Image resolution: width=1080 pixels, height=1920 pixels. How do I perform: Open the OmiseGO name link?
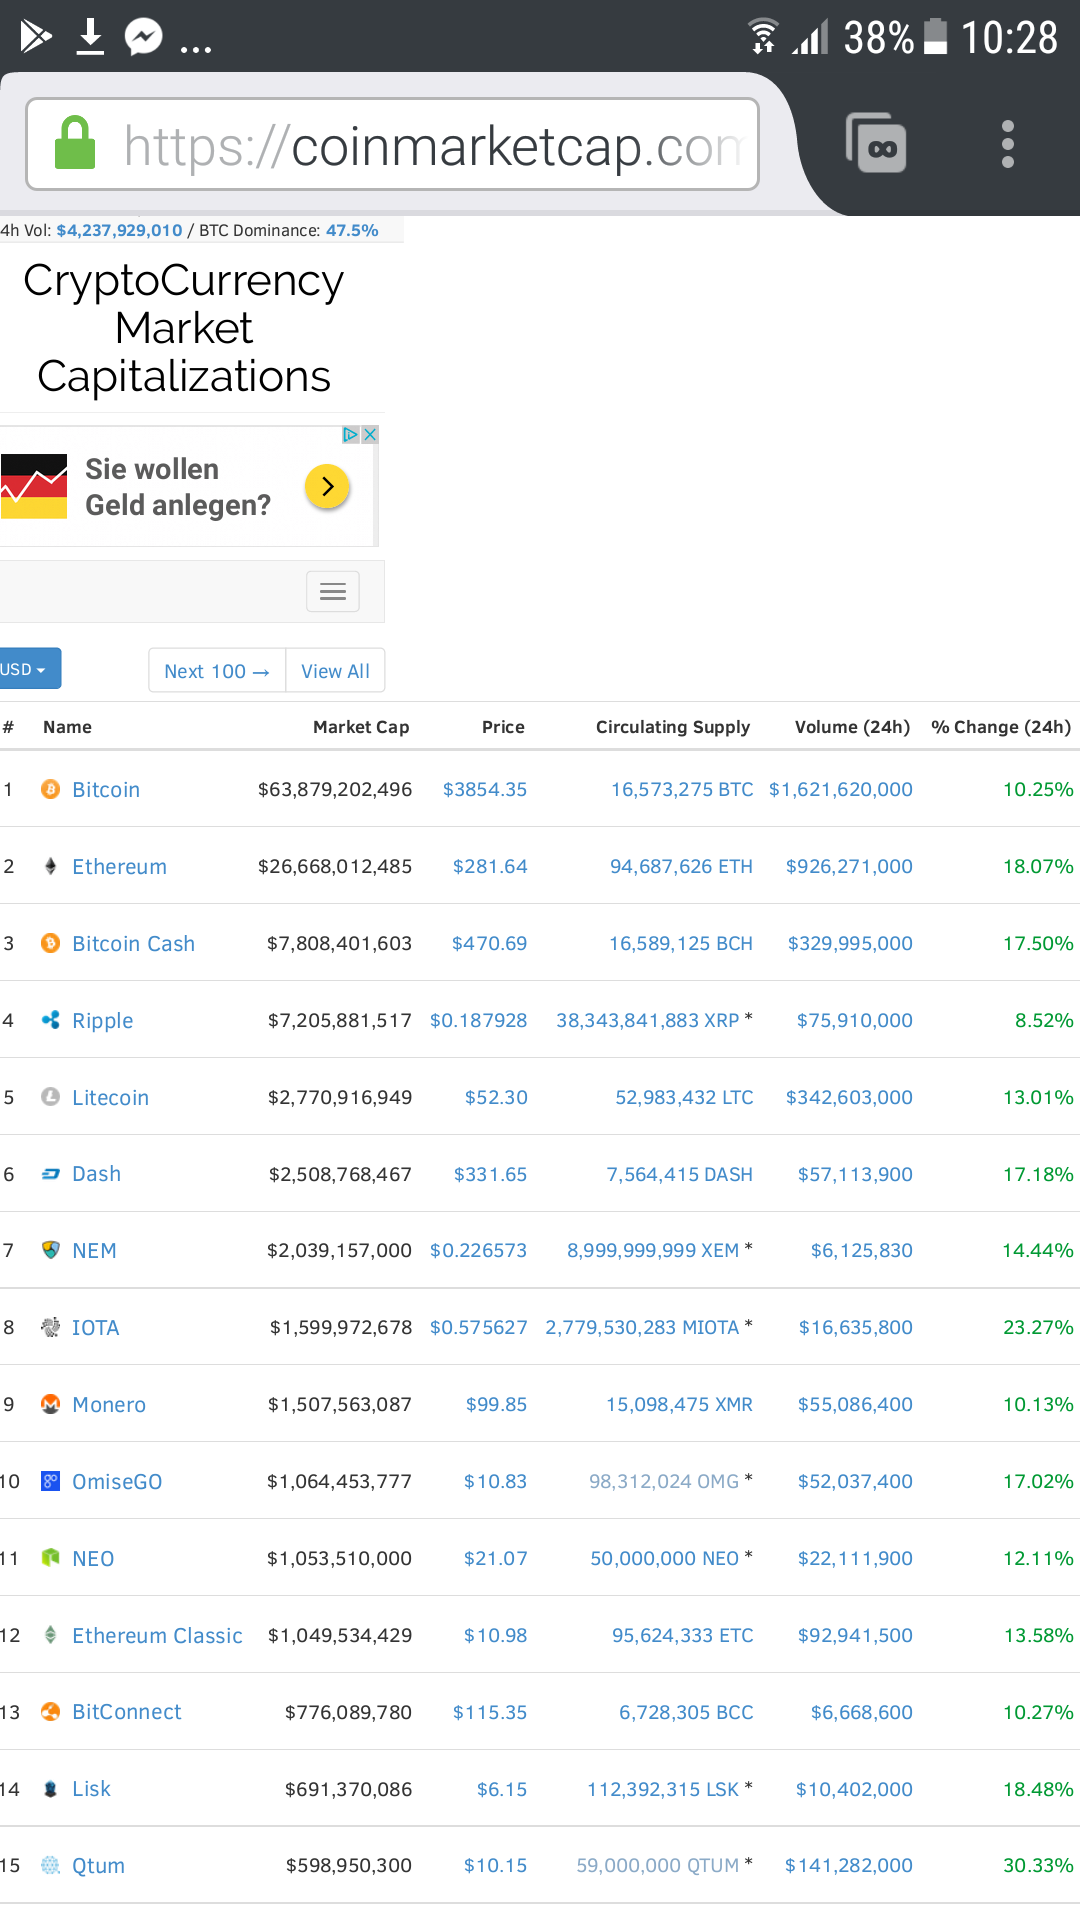click(117, 1482)
